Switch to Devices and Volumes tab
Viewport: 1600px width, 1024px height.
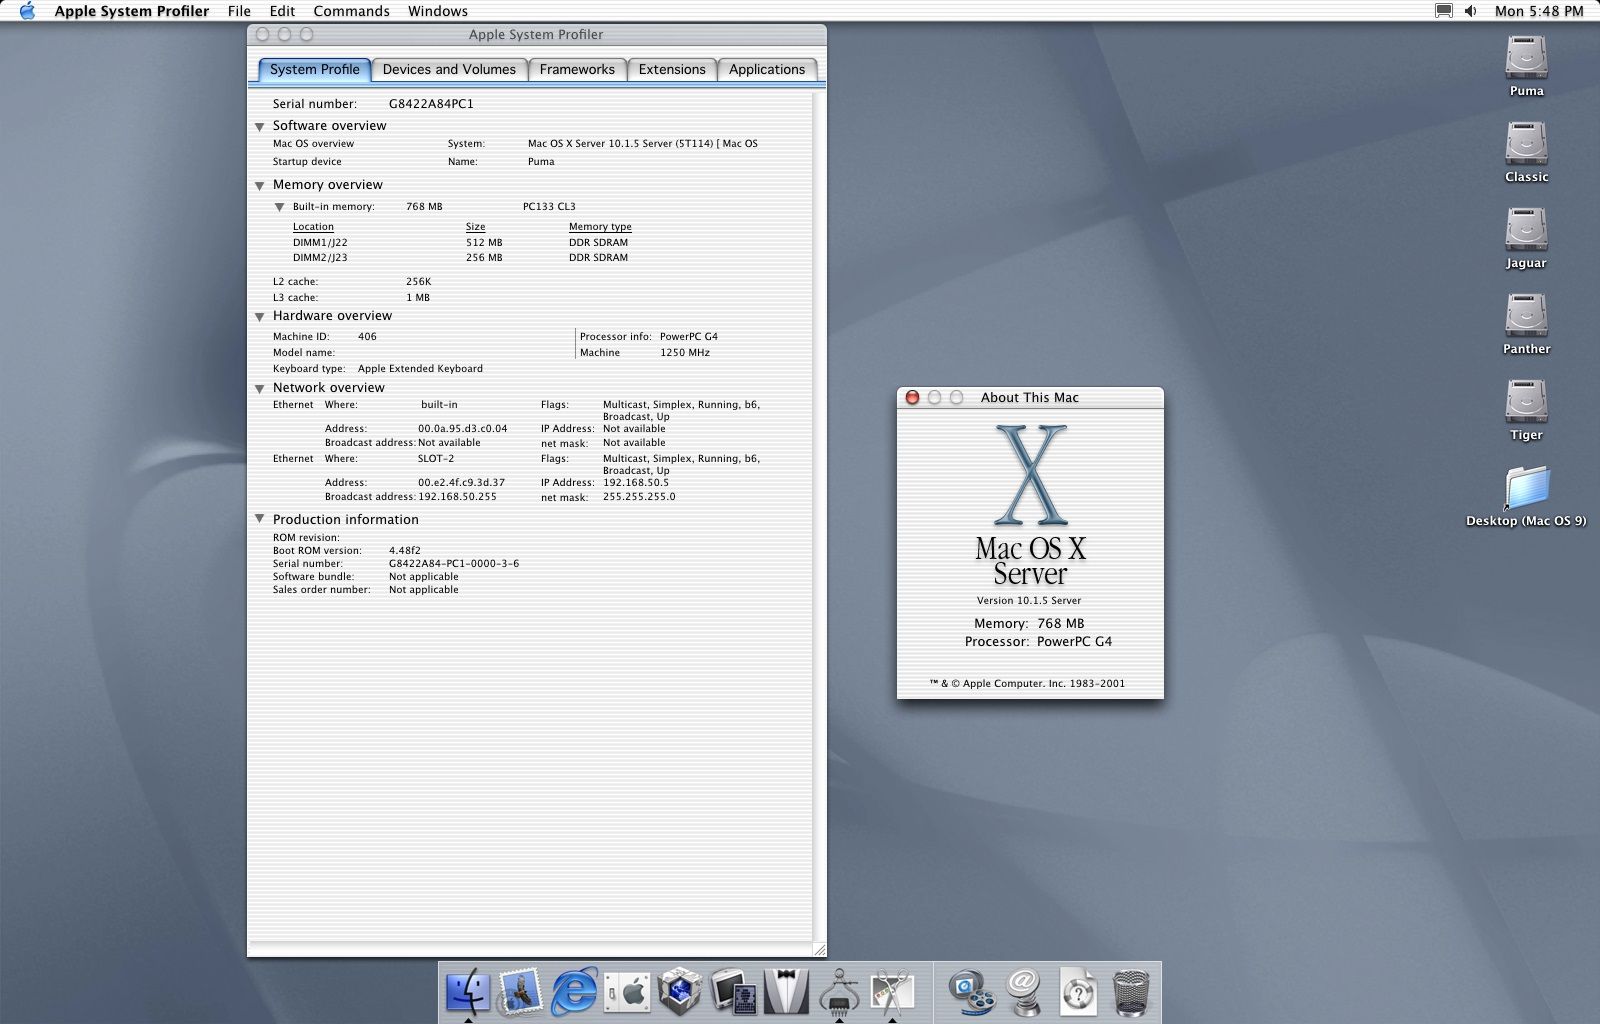(449, 69)
